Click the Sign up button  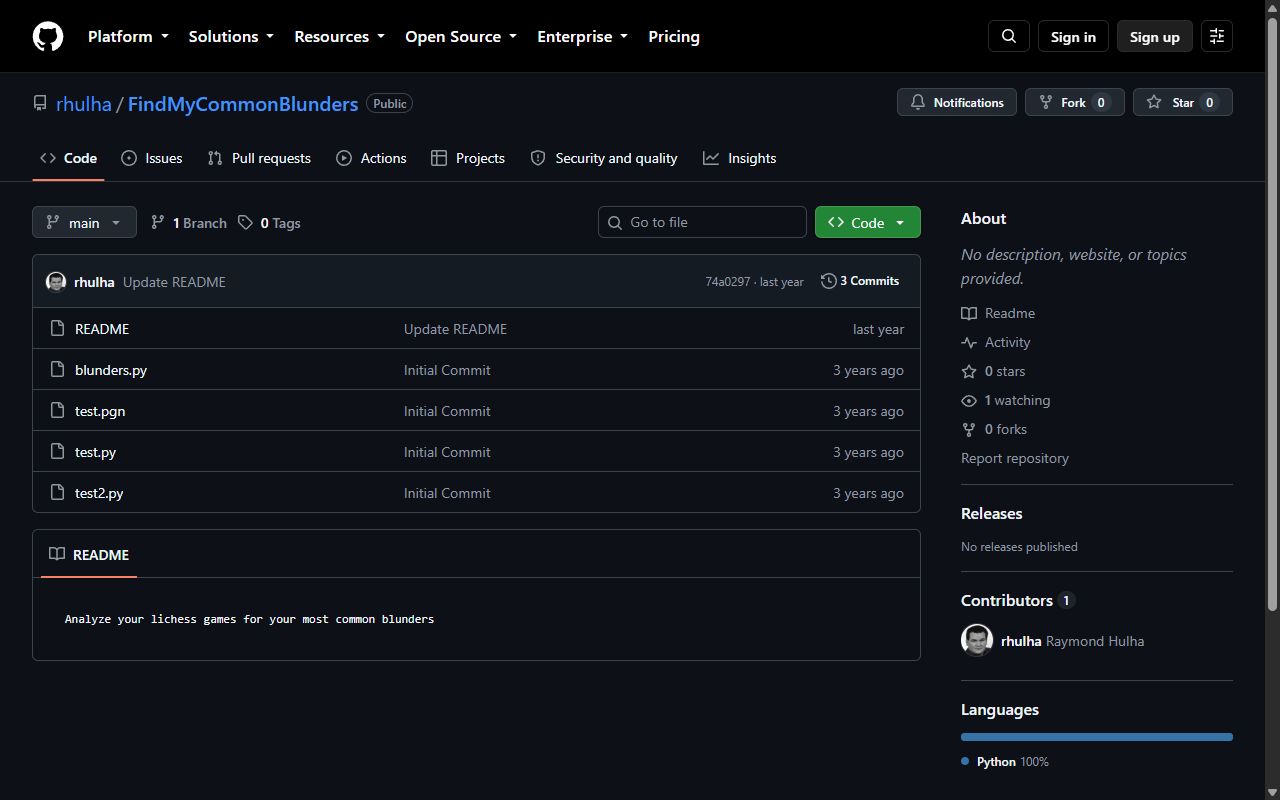click(x=1155, y=36)
